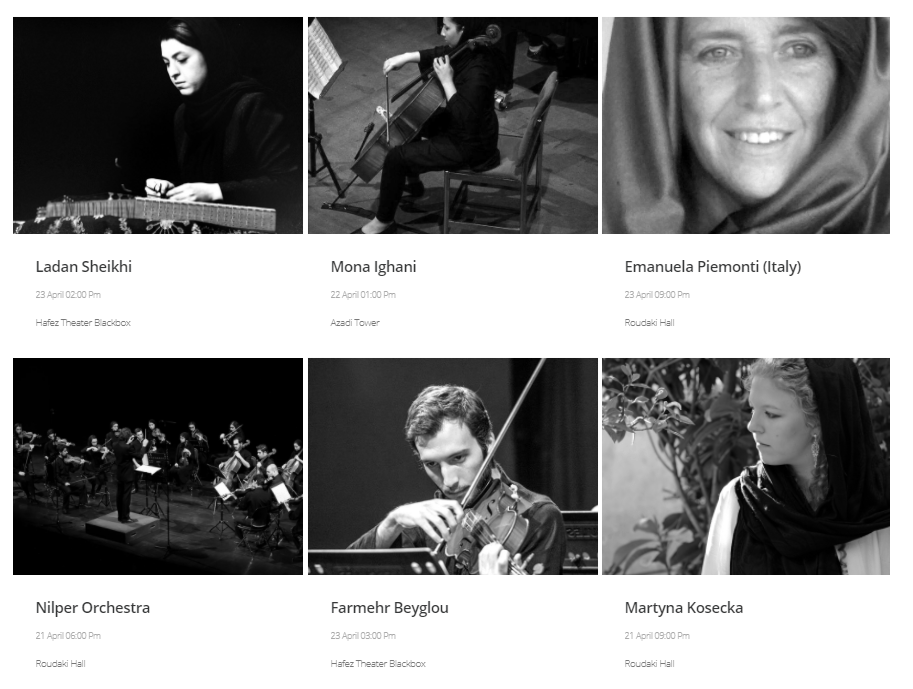Open Martyna Kosecka's portrait photo
Screen dimensions: 913x689
[x=746, y=467]
